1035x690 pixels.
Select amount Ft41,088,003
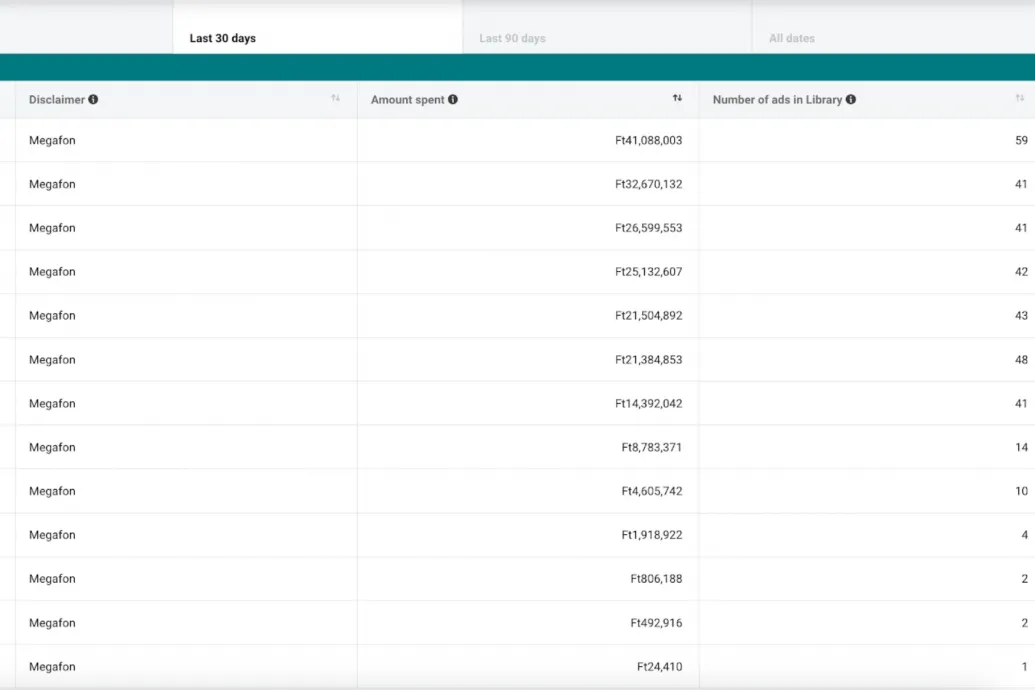648,141
